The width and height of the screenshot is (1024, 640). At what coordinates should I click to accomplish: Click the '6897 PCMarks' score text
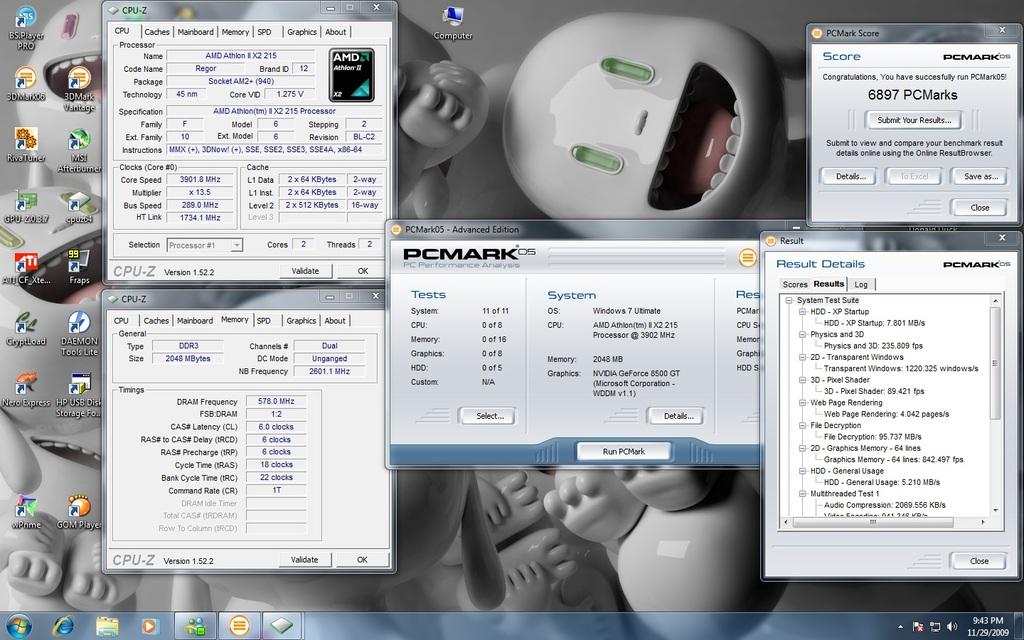[912, 95]
